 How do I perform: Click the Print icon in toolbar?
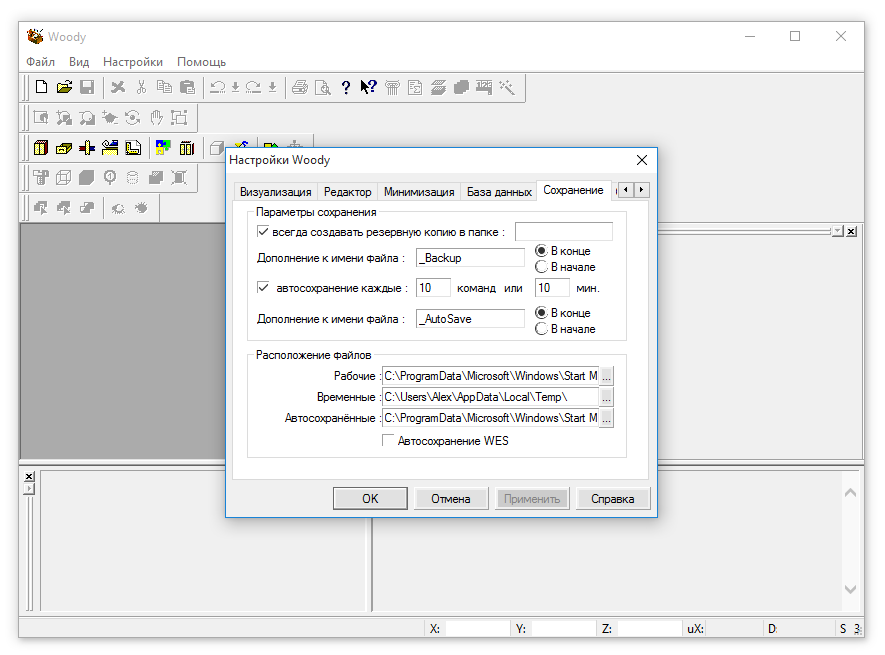299,87
